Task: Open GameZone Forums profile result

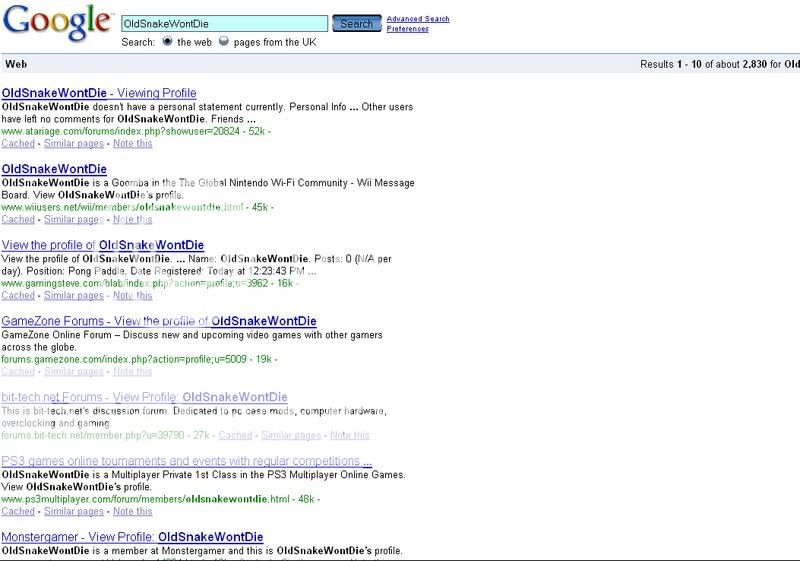Action: click(x=159, y=321)
